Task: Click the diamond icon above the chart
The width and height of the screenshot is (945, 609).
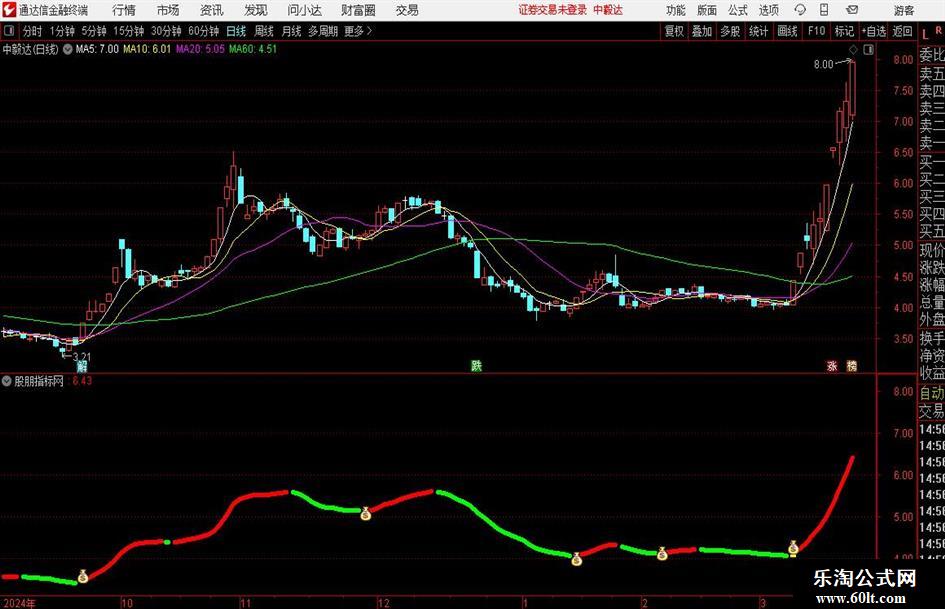Action: coord(853,49)
